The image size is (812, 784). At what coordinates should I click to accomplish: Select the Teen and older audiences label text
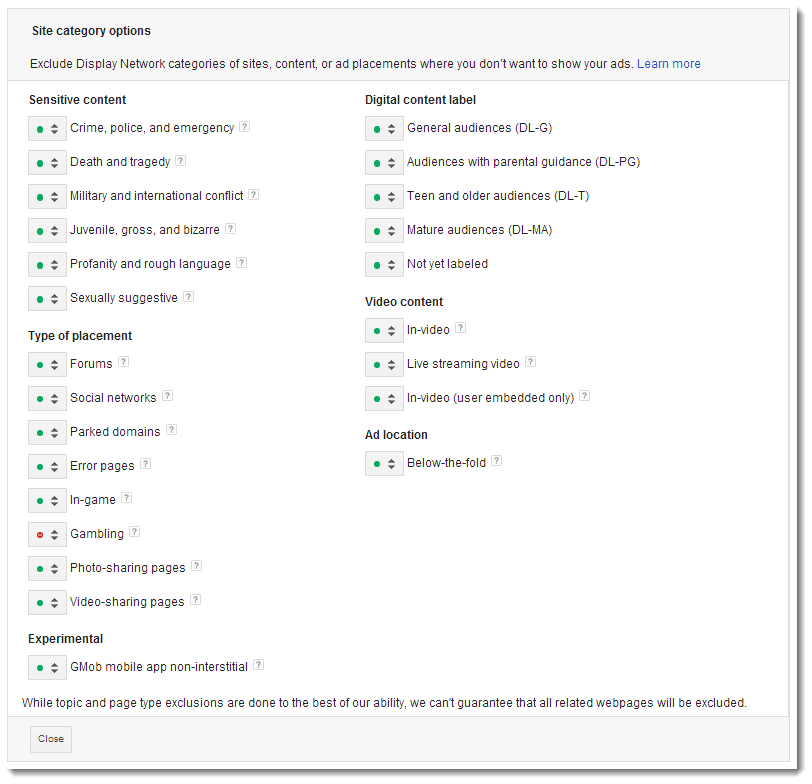[497, 196]
